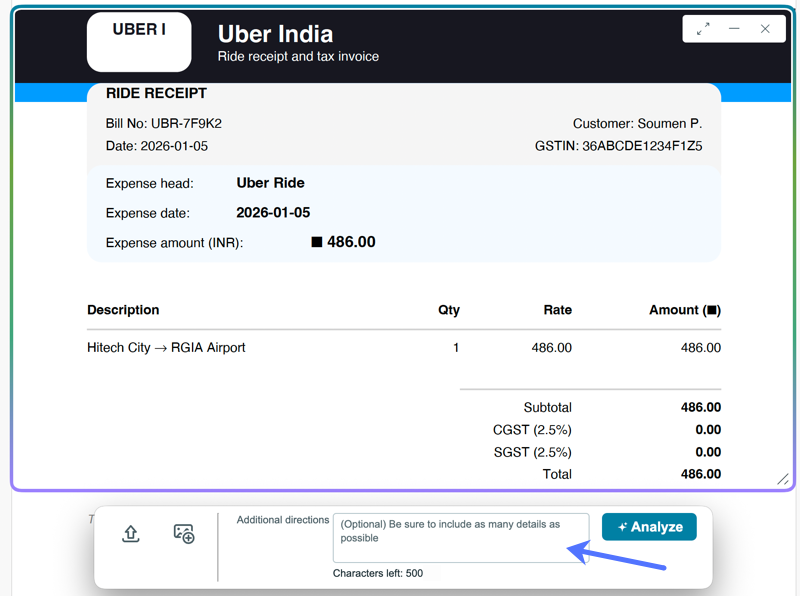Viewport: 800px width, 596px height.
Task: Click the bold 486.00 expense amount
Action: pyautogui.click(x=351, y=242)
